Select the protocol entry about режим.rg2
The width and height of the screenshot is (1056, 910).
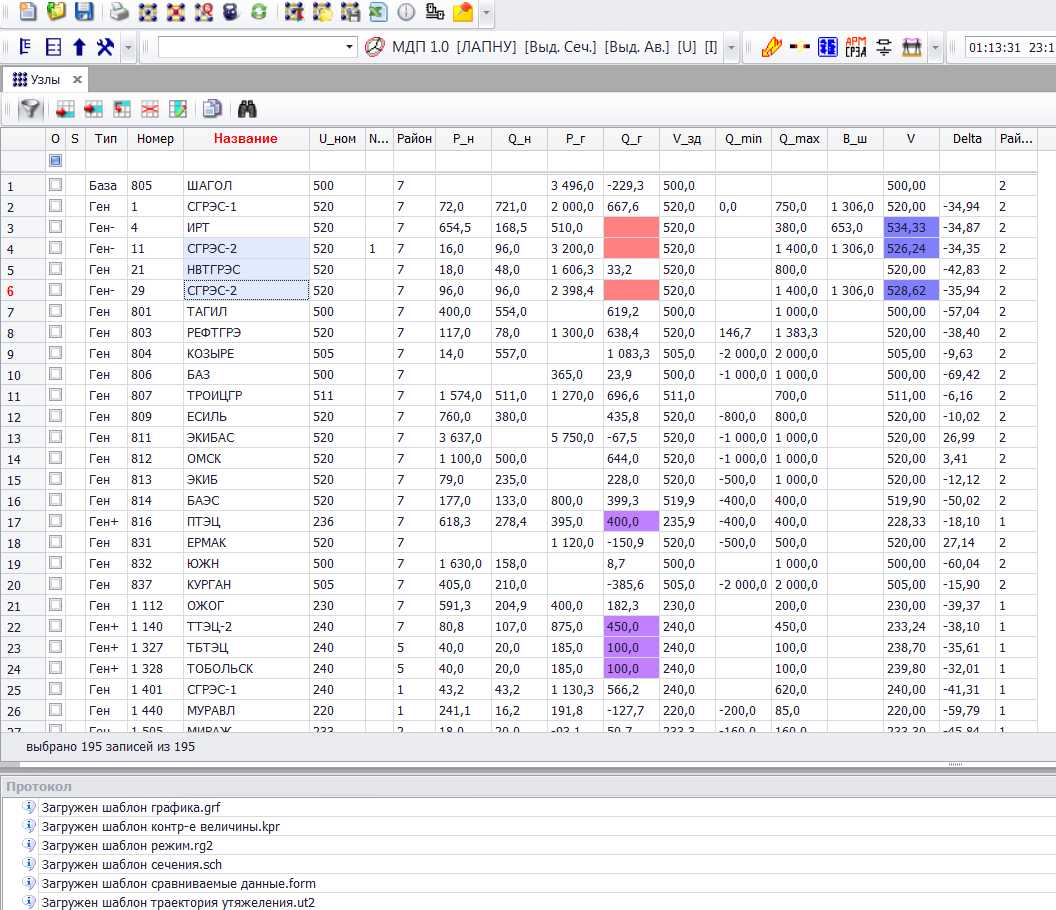tap(127, 845)
